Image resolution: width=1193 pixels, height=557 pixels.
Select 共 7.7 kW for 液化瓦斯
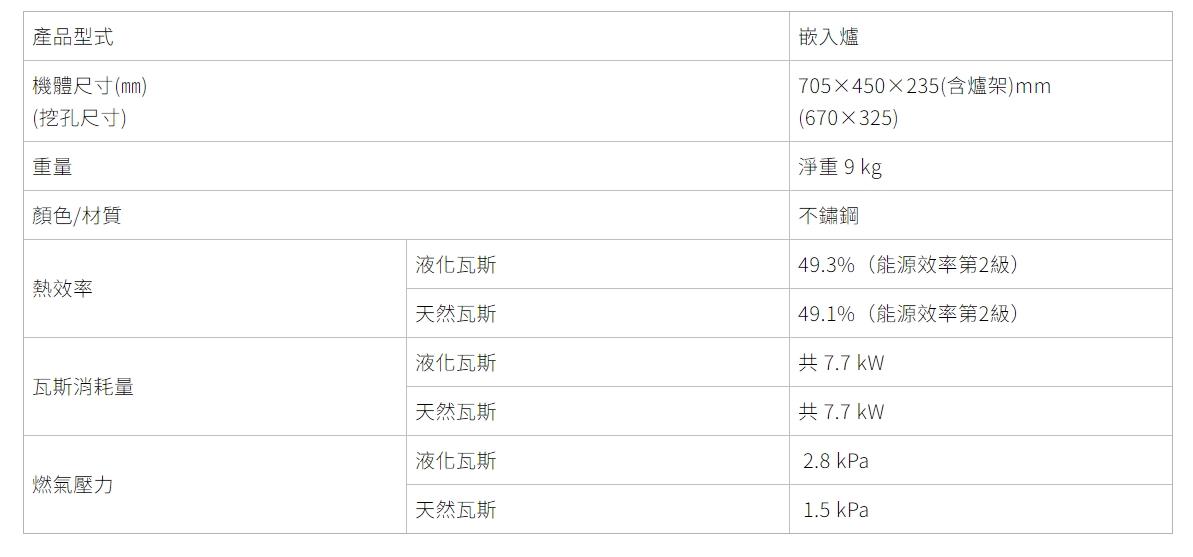pyautogui.click(x=841, y=362)
